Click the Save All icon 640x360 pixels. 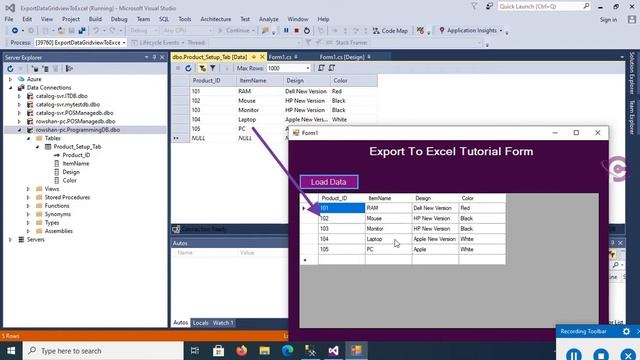pos(82,31)
